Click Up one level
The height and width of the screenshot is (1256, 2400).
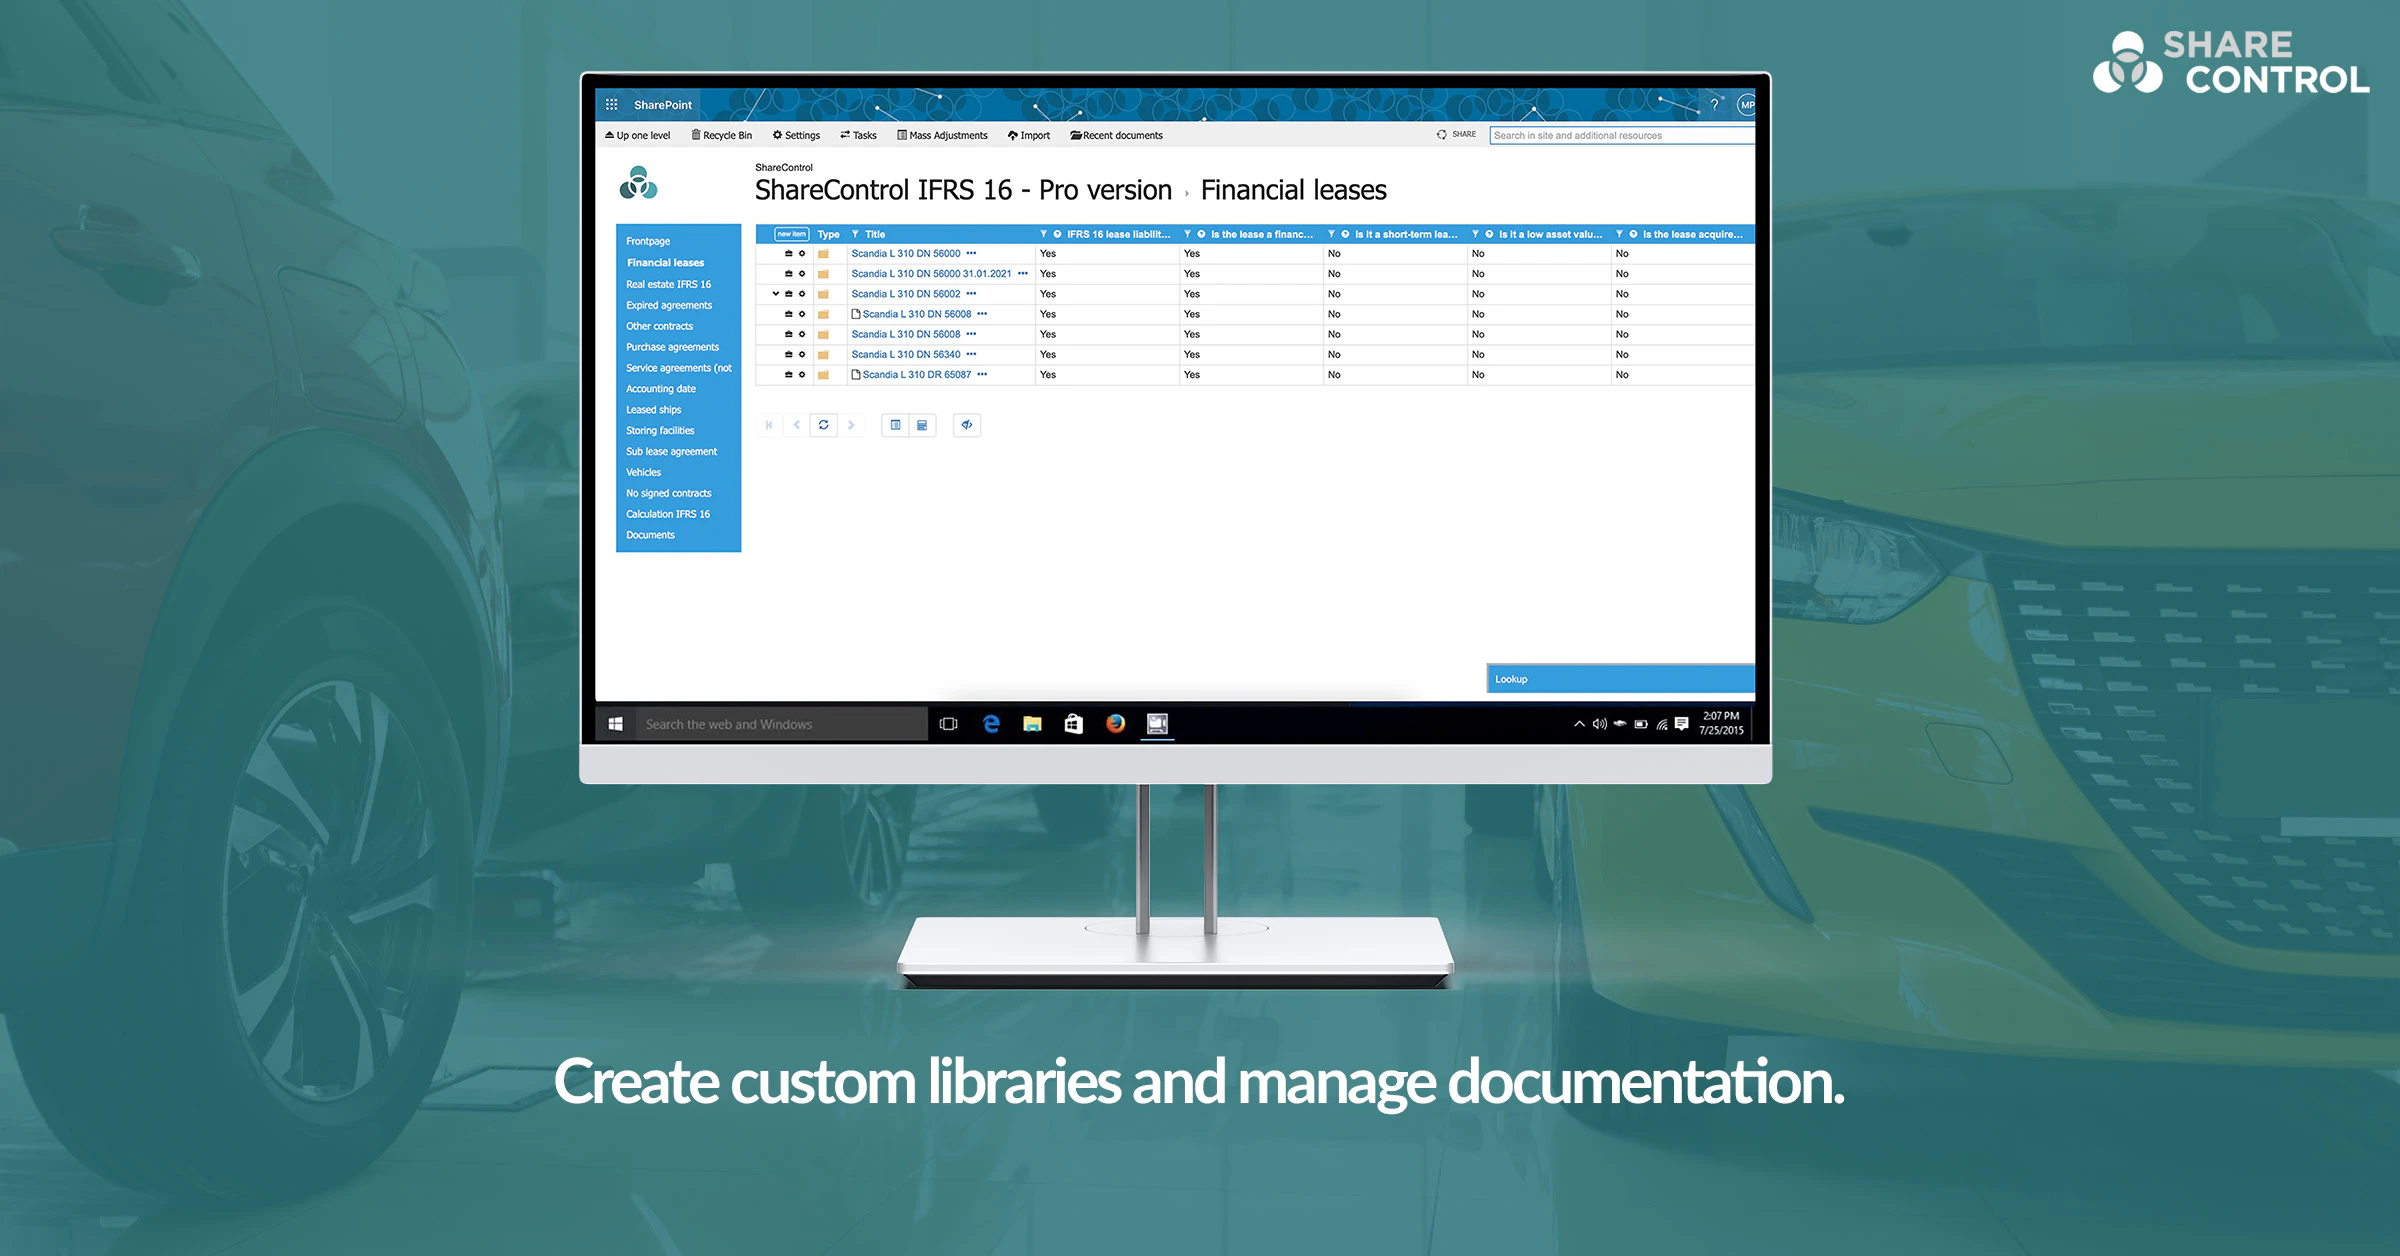coord(637,135)
